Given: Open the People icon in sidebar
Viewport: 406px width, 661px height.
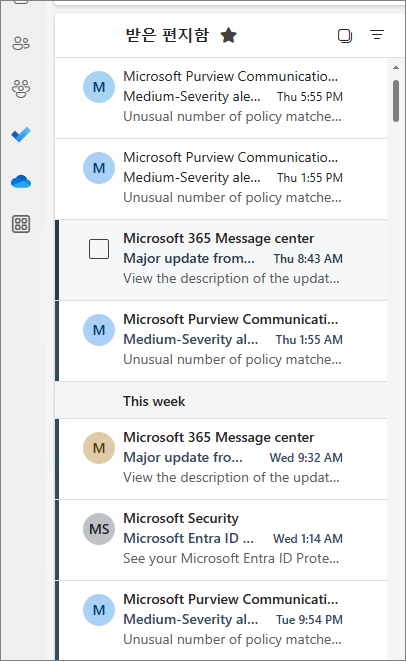Looking at the screenshot, I should 21,43.
